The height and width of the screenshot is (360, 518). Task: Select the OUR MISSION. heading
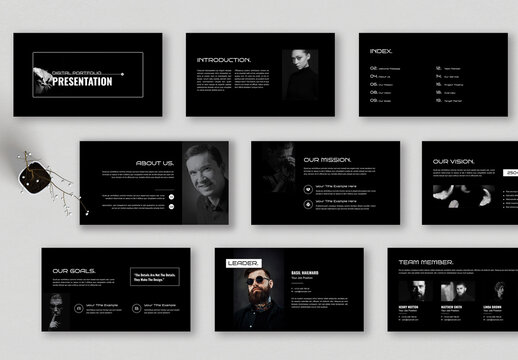(327, 160)
